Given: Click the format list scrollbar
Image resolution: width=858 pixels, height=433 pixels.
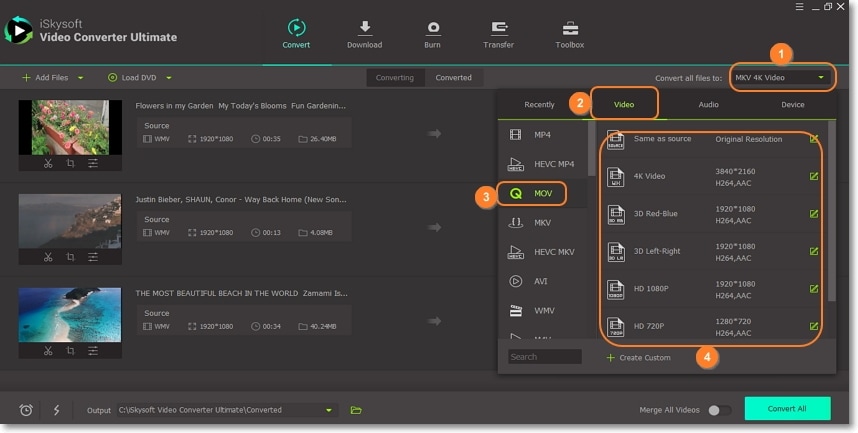Looking at the screenshot, I should [x=592, y=149].
